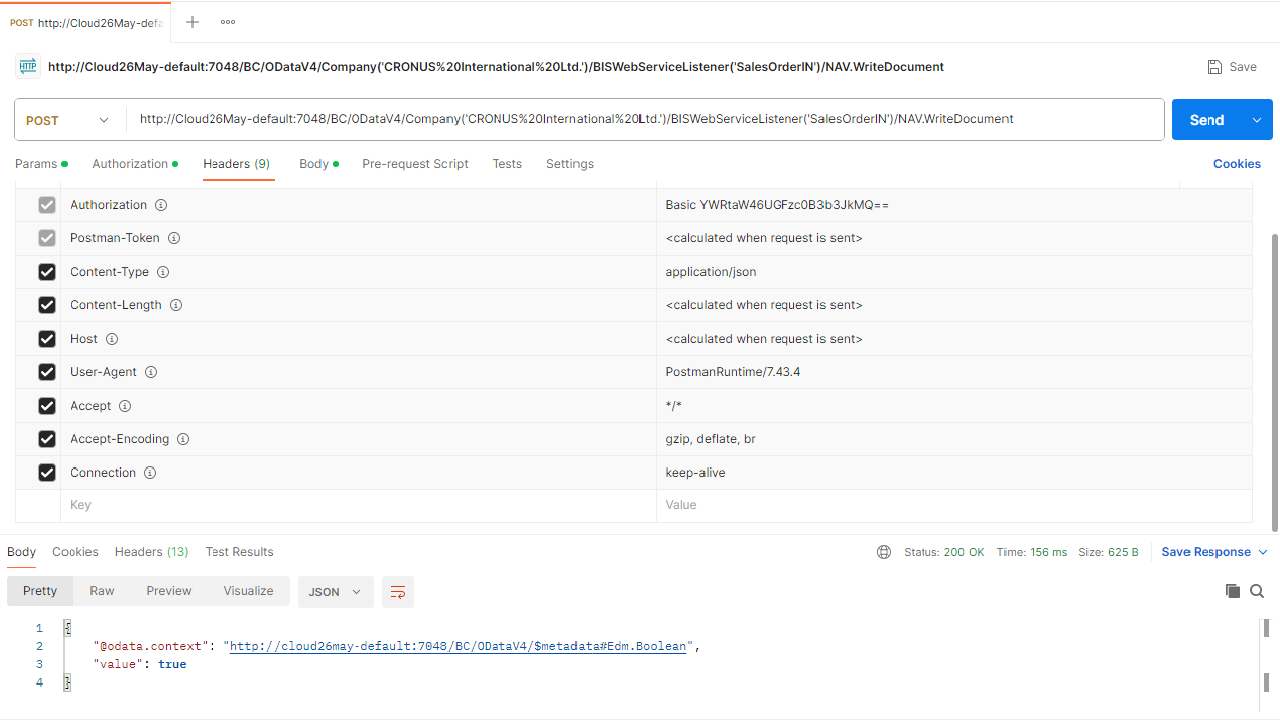
Task: Toggle word wrap icon in response
Action: pyautogui.click(x=398, y=592)
